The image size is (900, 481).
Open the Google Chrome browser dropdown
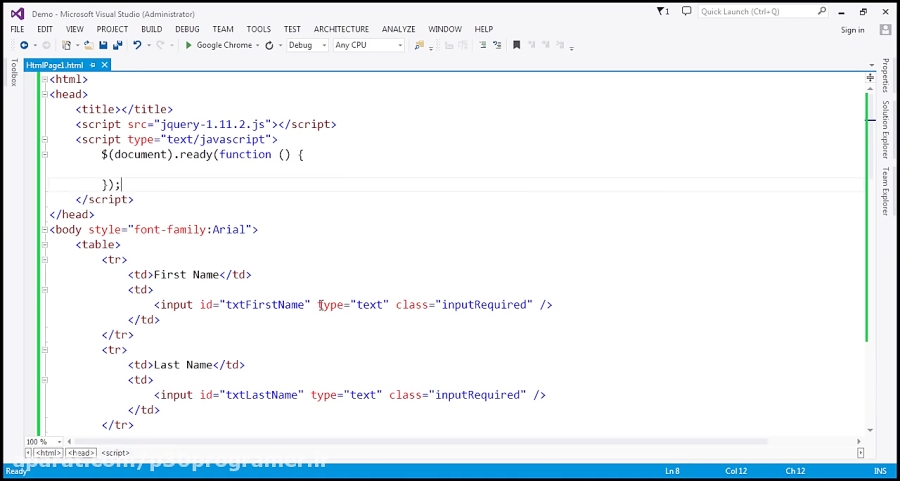257,45
